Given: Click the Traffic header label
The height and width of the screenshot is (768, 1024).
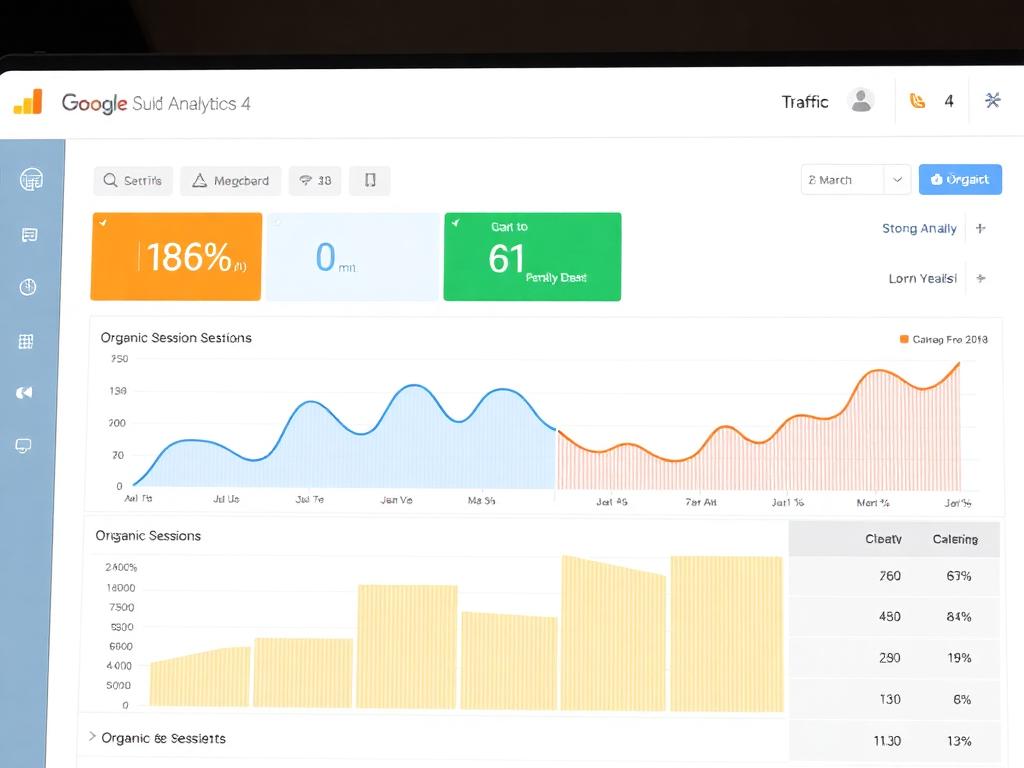Looking at the screenshot, I should (805, 102).
